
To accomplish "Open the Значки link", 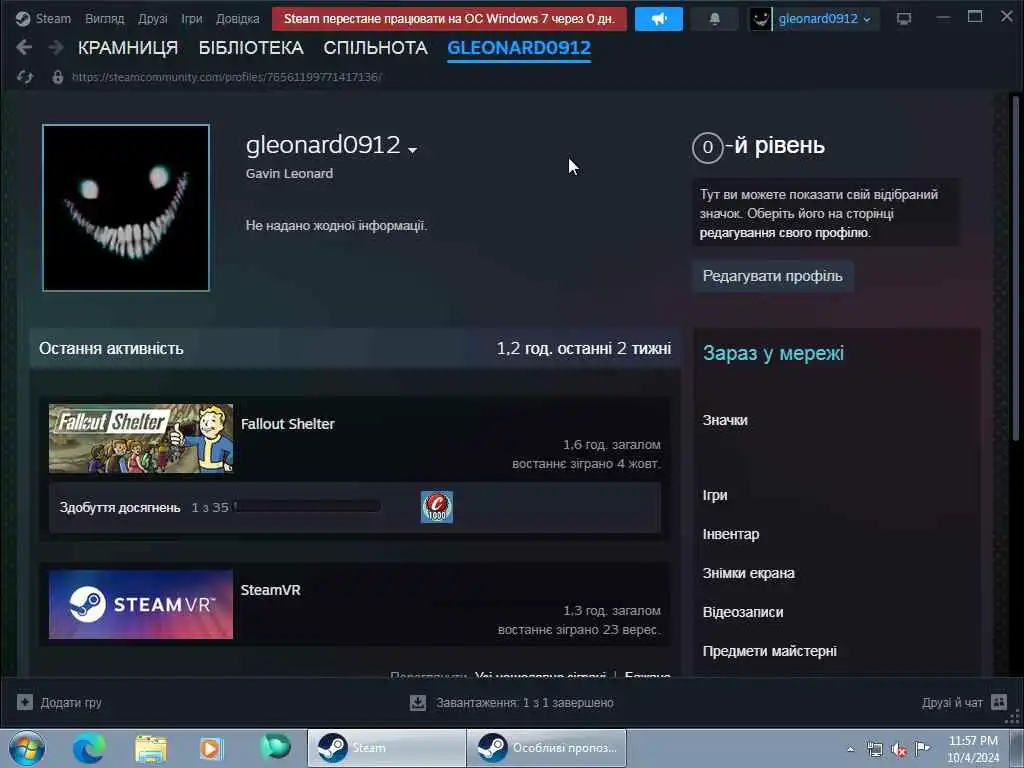I will tap(725, 420).
